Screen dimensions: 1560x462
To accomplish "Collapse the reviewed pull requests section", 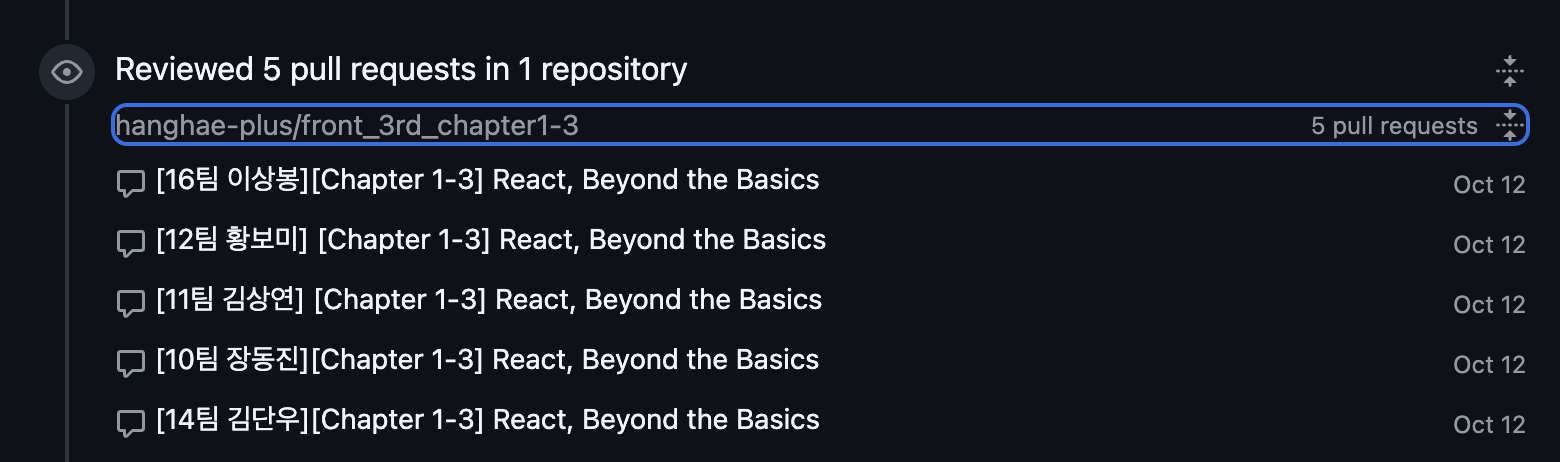I will pos(1509,71).
